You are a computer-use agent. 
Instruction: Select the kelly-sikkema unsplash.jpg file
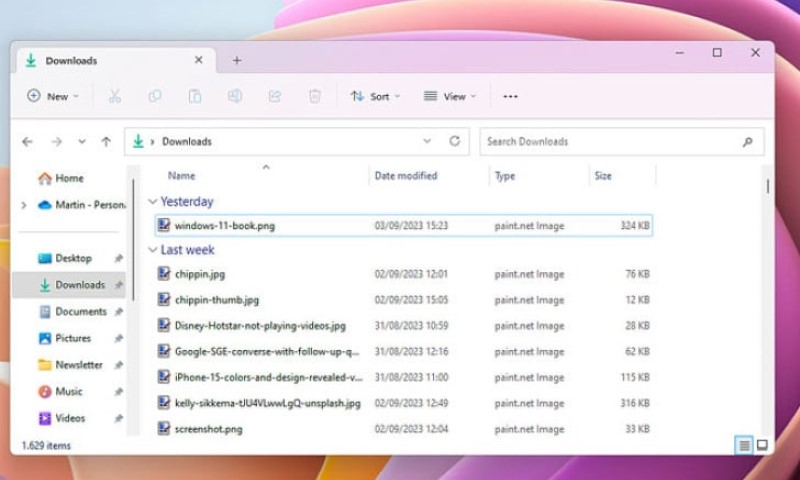coord(403,403)
